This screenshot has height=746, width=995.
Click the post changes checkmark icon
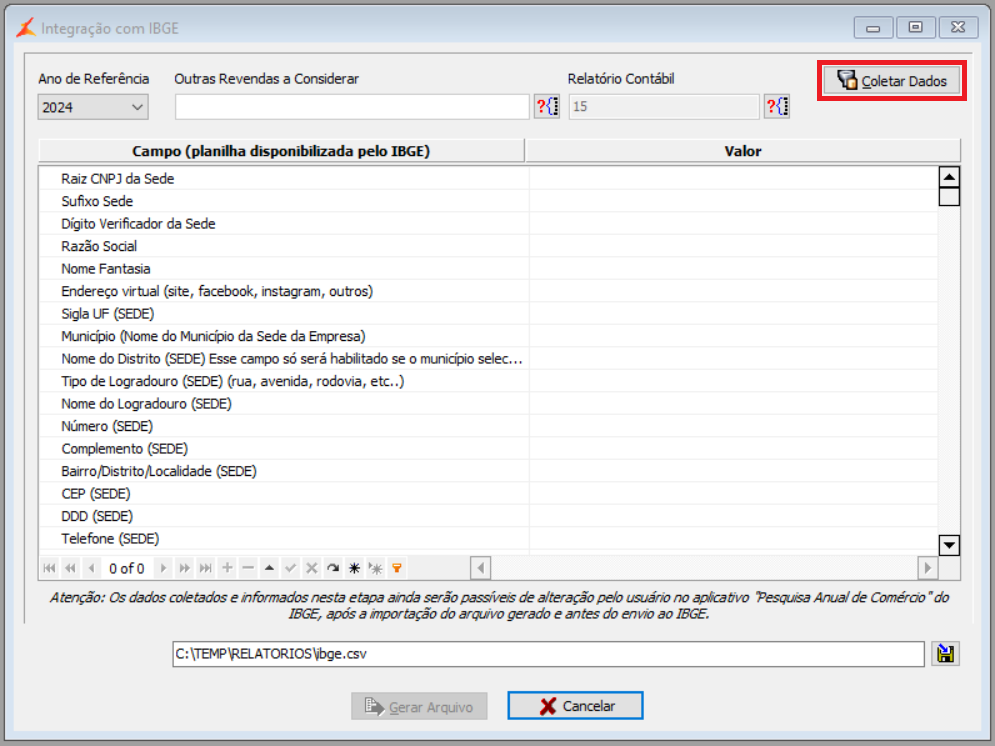pos(290,568)
